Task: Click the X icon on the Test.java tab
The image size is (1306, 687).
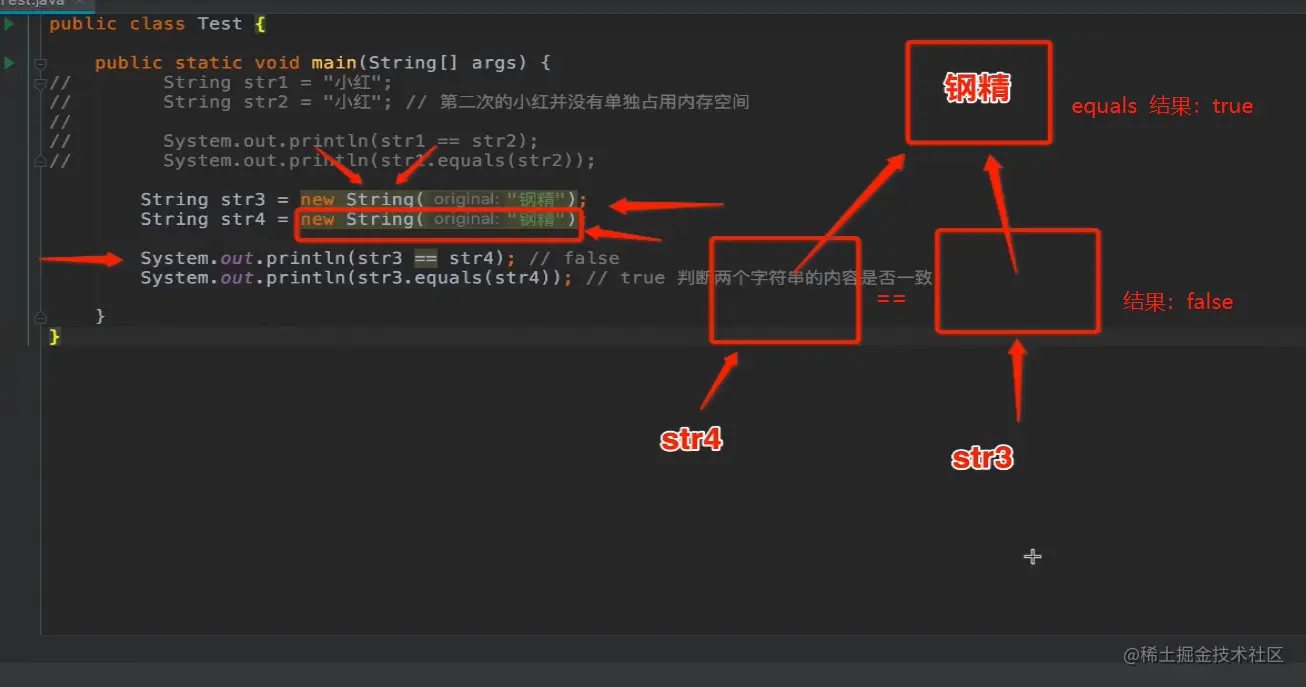Action: 80,3
